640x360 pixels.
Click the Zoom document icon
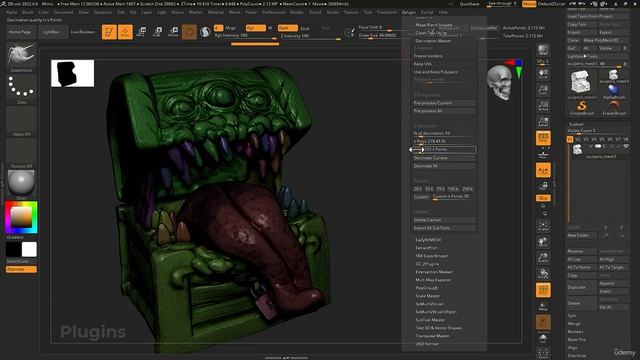543,90
